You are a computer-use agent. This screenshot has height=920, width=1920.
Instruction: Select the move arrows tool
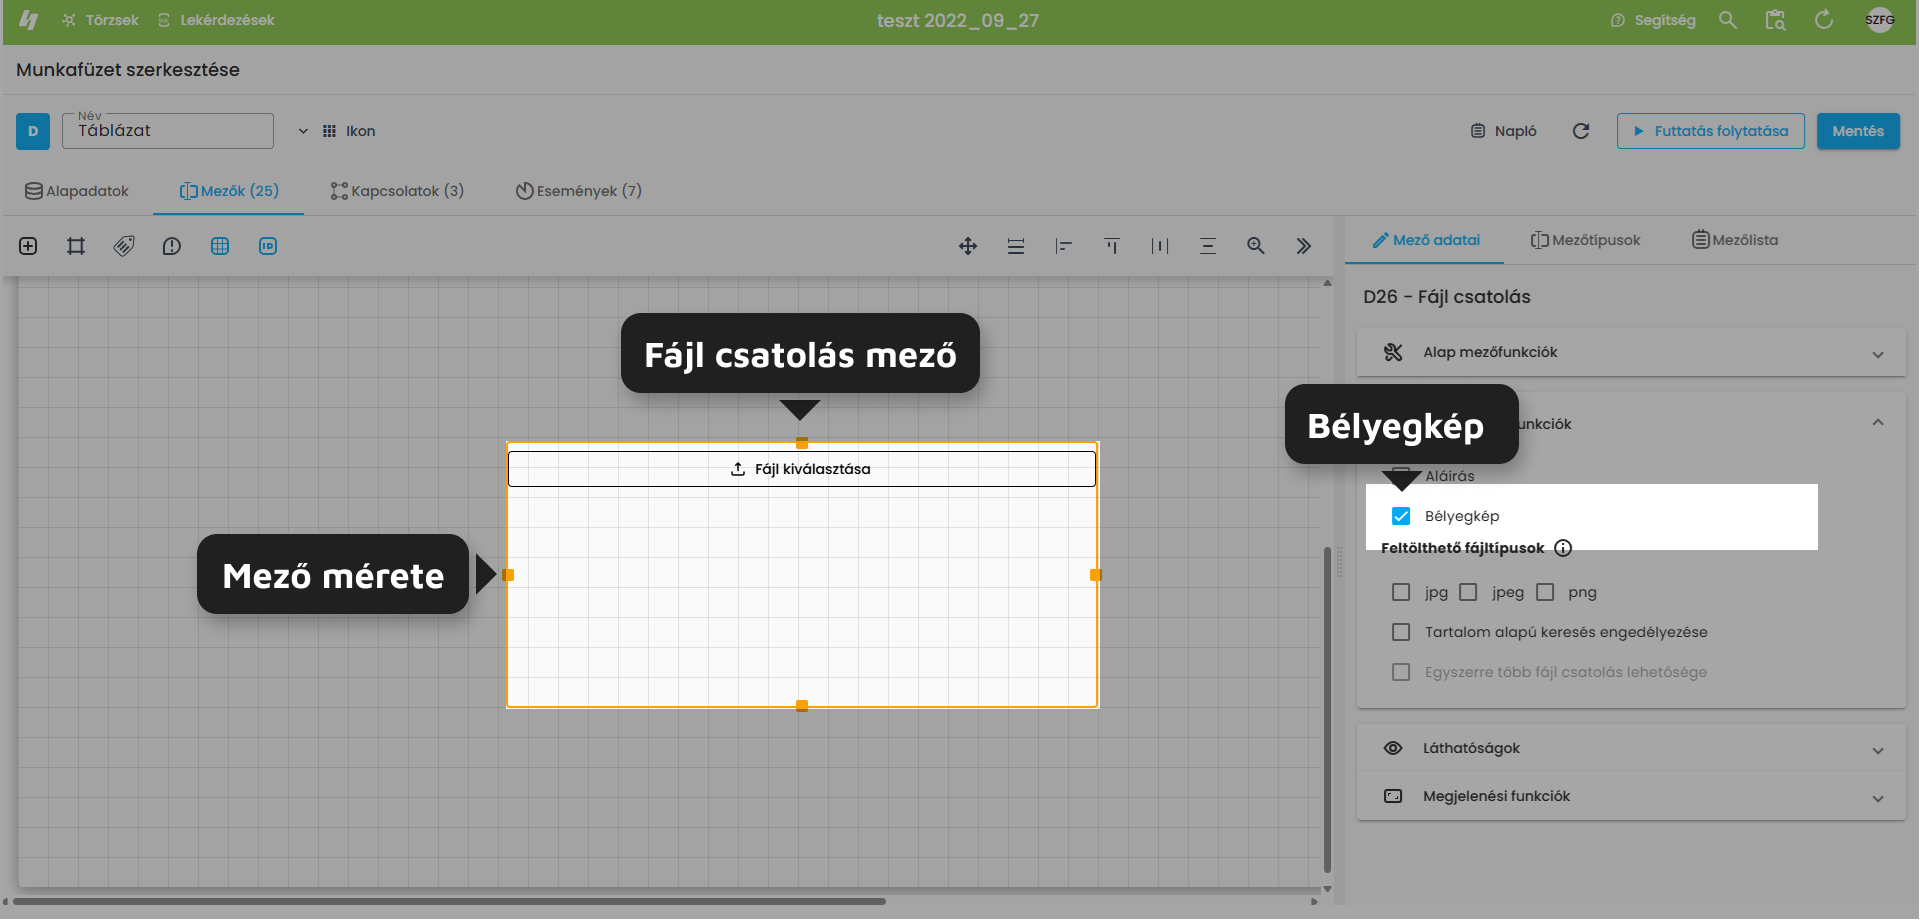click(968, 246)
